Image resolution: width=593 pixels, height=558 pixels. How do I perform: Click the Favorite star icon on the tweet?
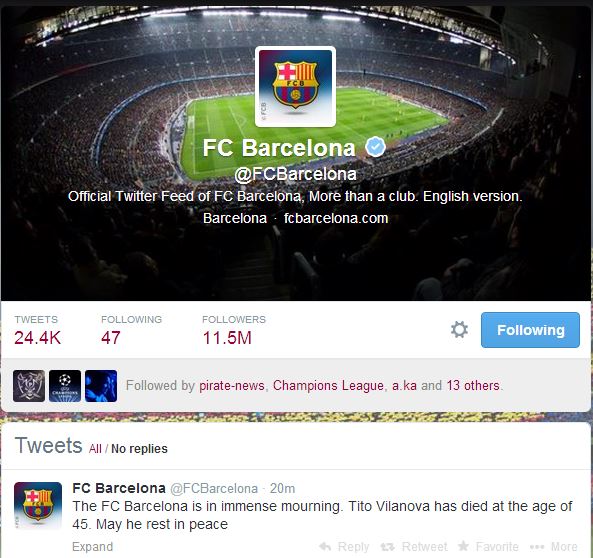463,546
